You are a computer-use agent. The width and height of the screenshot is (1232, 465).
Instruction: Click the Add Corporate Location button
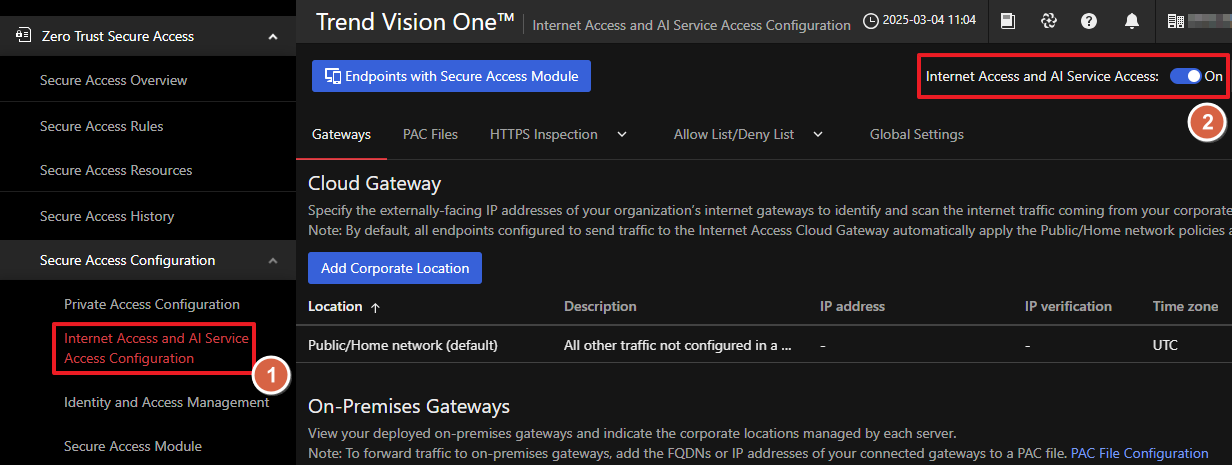point(394,268)
